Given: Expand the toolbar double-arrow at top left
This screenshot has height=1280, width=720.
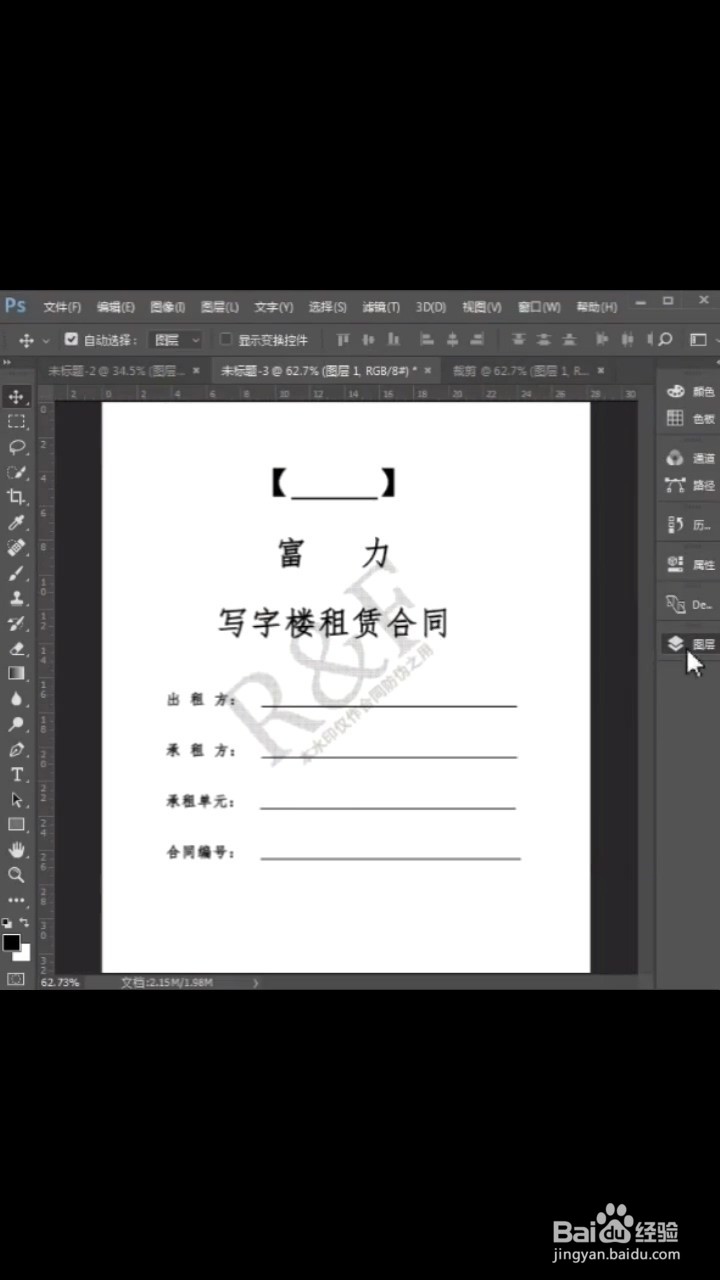Looking at the screenshot, I should (x=6, y=362).
